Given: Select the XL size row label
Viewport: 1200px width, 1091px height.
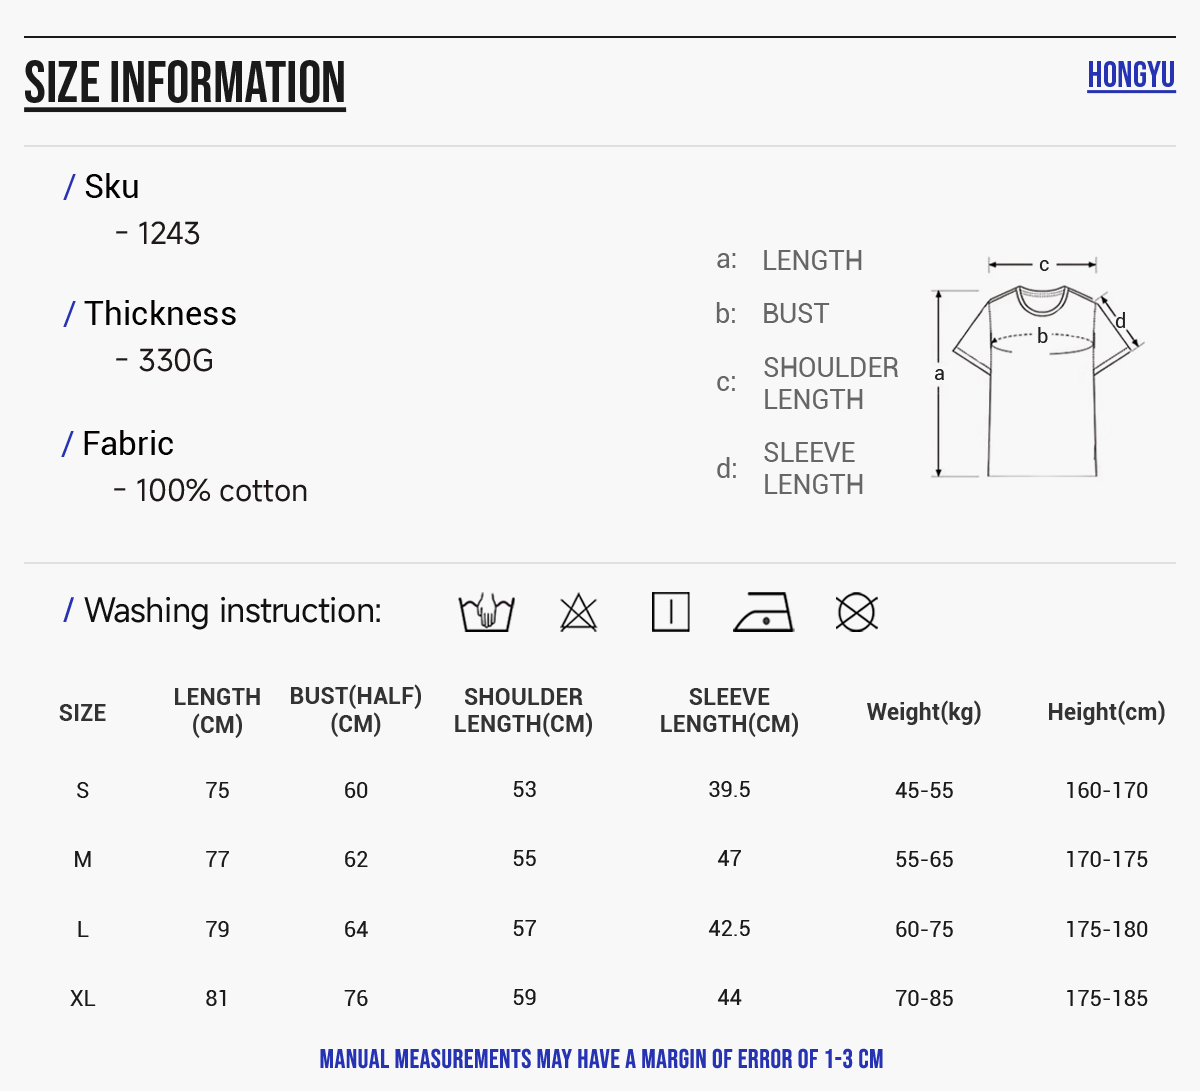Looking at the screenshot, I should pos(83,998).
